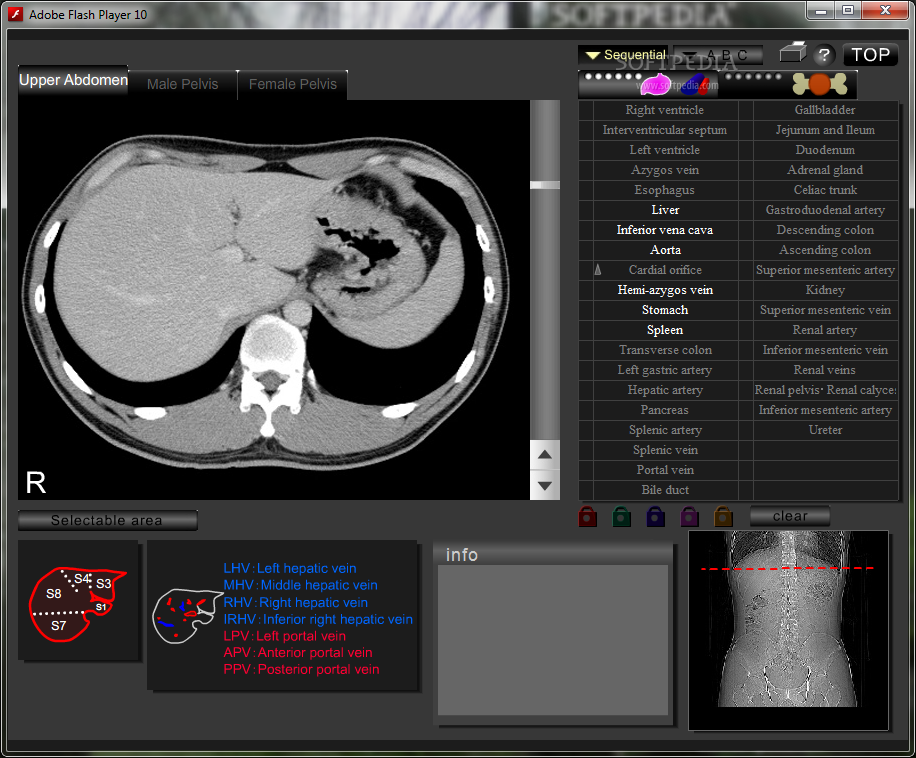Image resolution: width=916 pixels, height=758 pixels.
Task: Switch to the Female Pelvis tab
Action: point(293,84)
